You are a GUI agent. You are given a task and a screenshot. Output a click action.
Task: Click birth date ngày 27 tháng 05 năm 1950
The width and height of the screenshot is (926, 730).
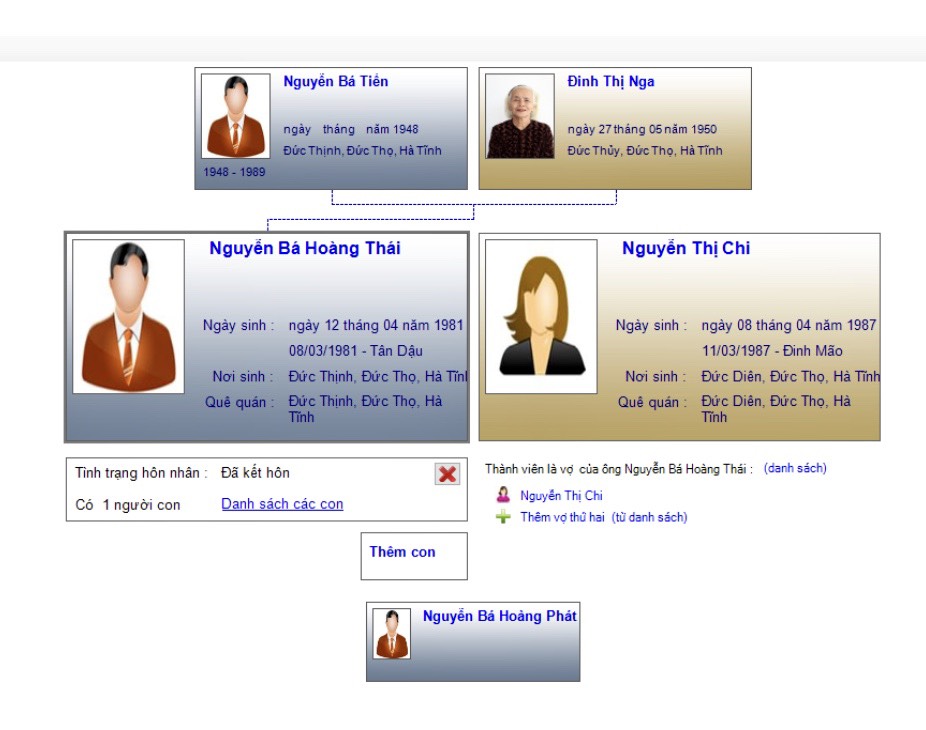(642, 129)
